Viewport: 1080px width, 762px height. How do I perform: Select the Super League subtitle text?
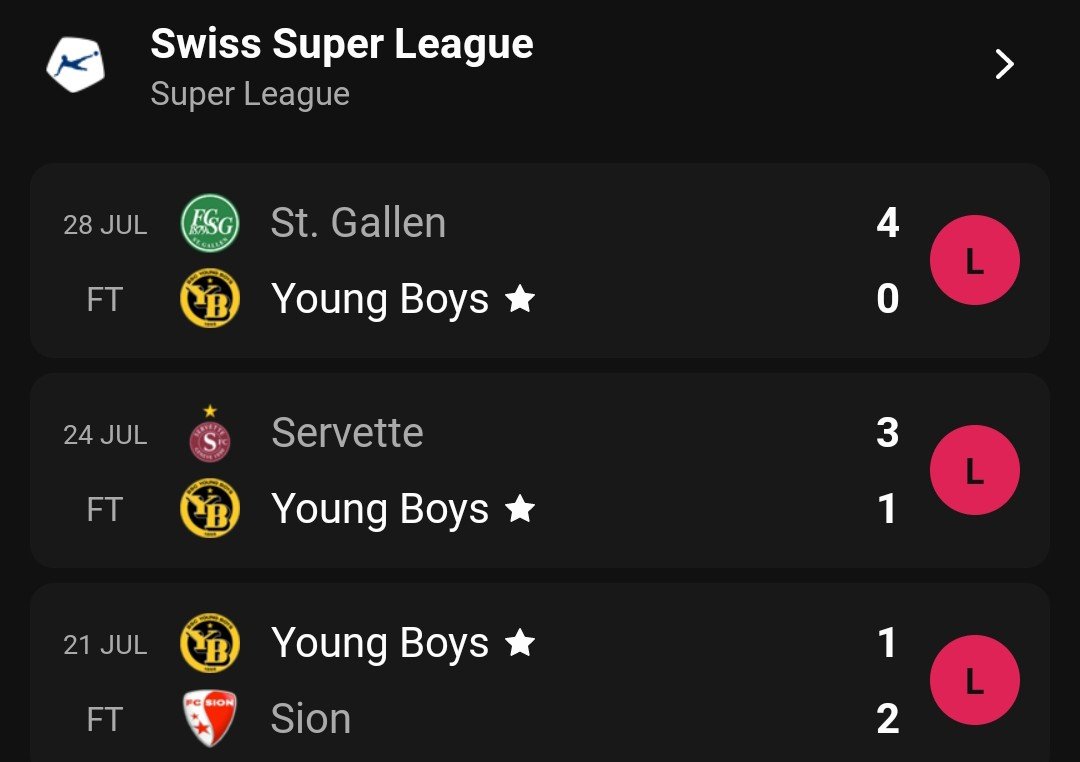(250, 94)
